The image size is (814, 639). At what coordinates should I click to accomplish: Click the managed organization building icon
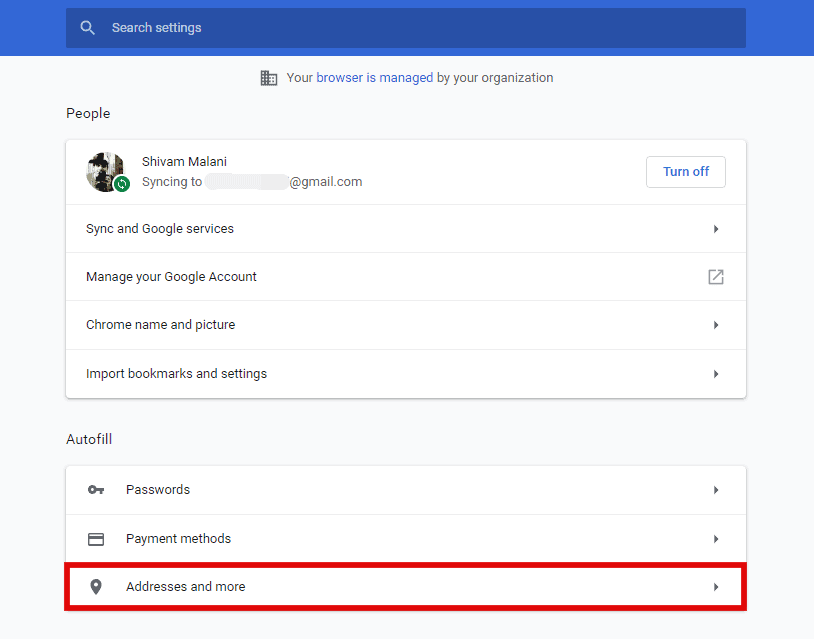(268, 78)
